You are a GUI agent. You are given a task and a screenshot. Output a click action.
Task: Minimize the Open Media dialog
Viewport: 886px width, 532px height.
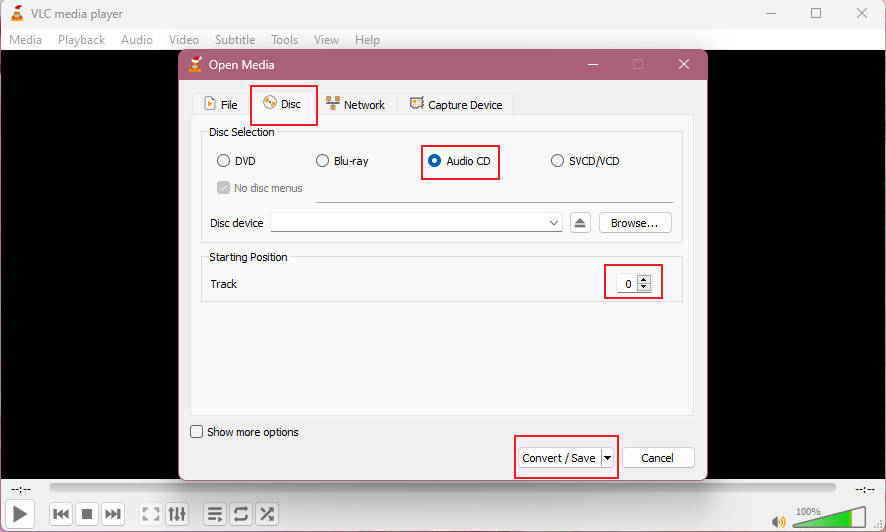point(593,64)
